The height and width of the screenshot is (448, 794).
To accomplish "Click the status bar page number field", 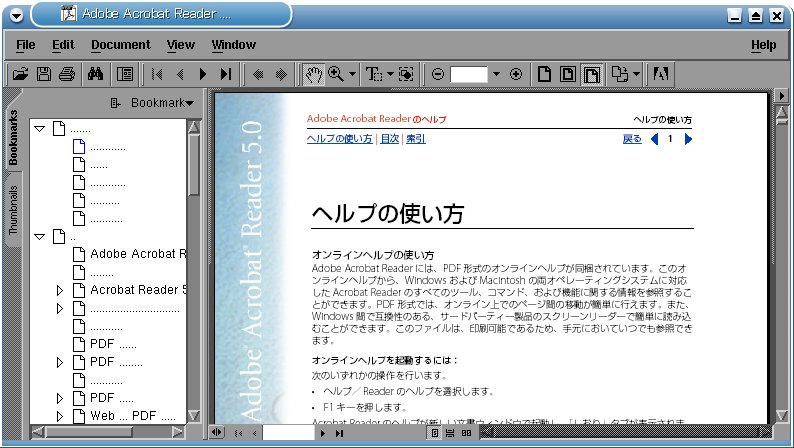I will point(288,433).
